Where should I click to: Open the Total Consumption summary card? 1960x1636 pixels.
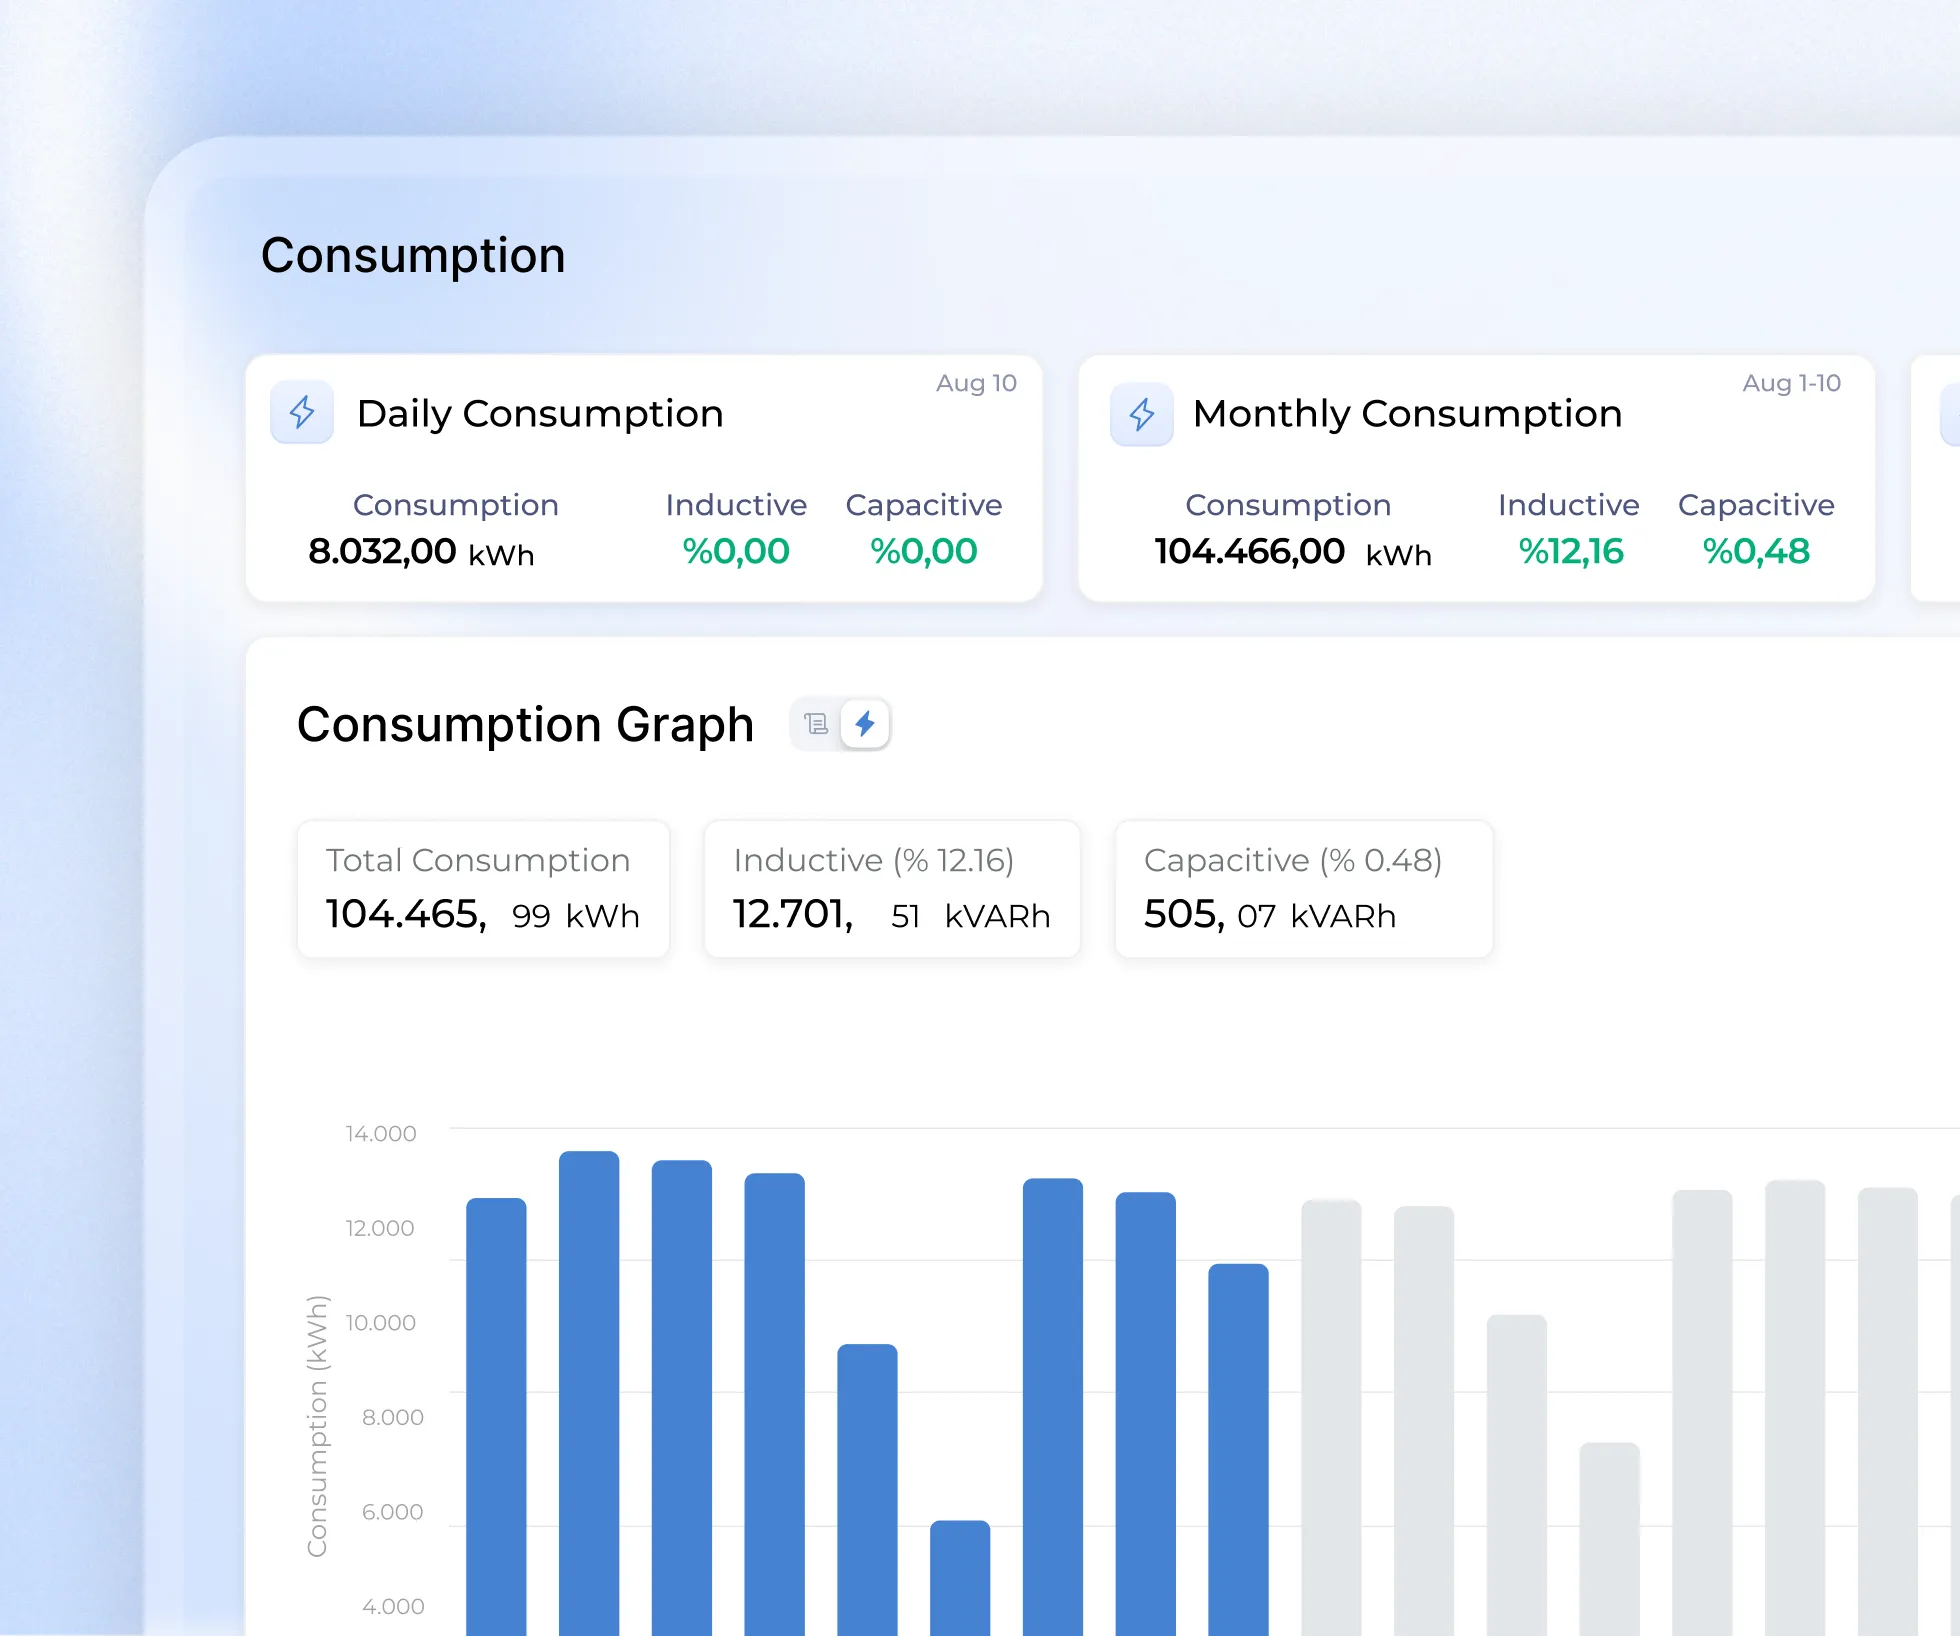(x=483, y=889)
